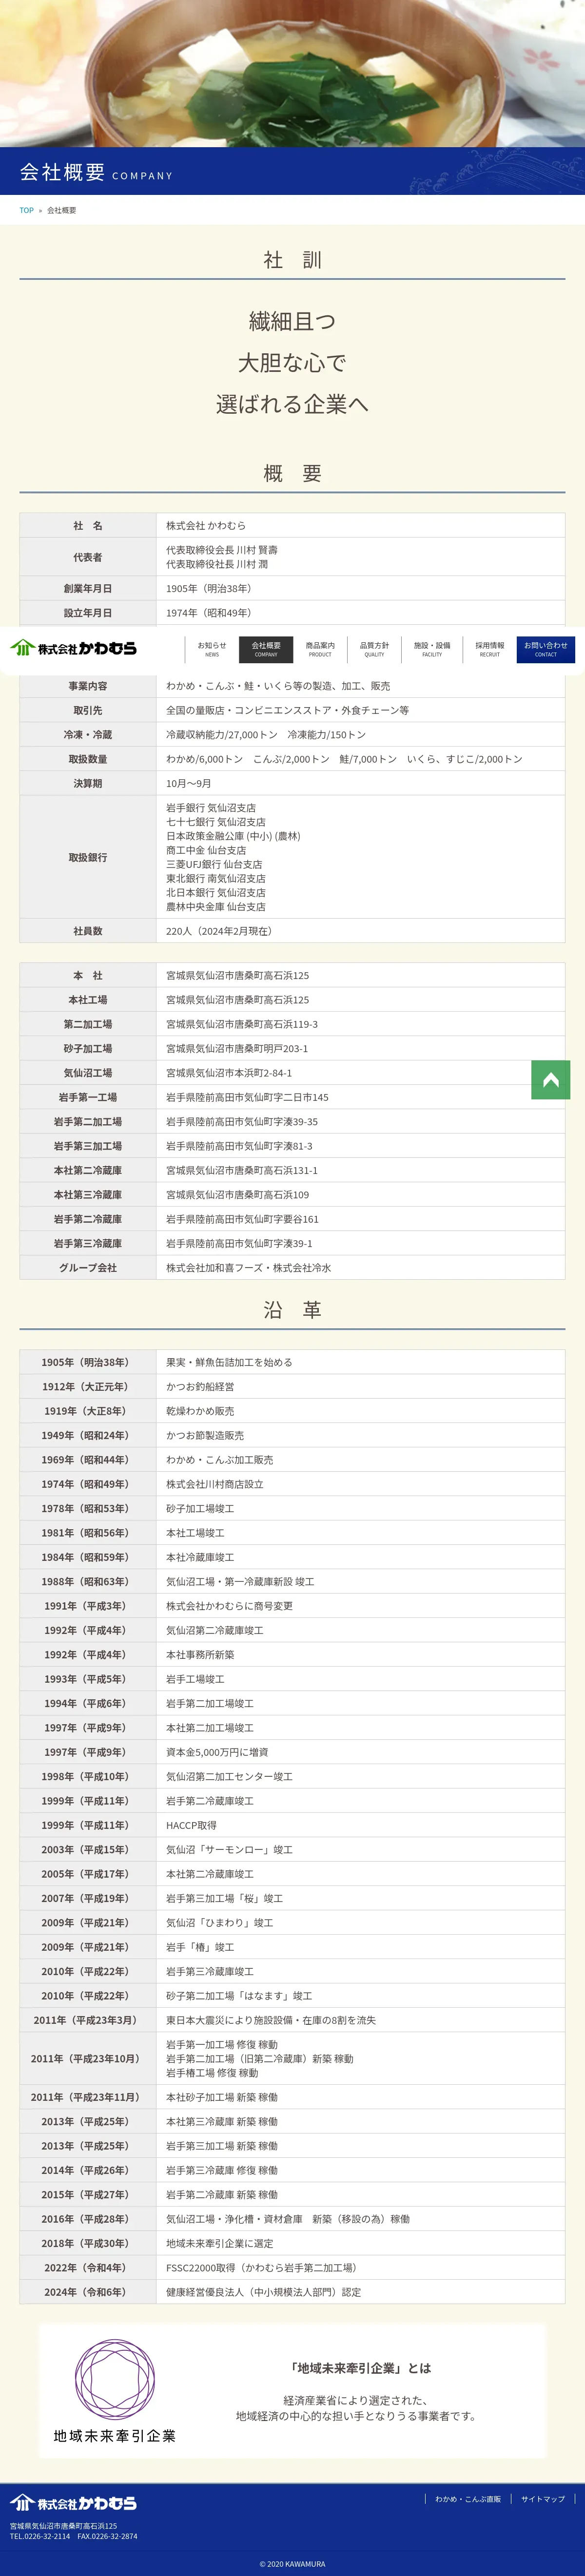This screenshot has width=585, height=2576.
Task: Click the 冷凍・冷蔵 capacity value text
Action: click(x=266, y=734)
